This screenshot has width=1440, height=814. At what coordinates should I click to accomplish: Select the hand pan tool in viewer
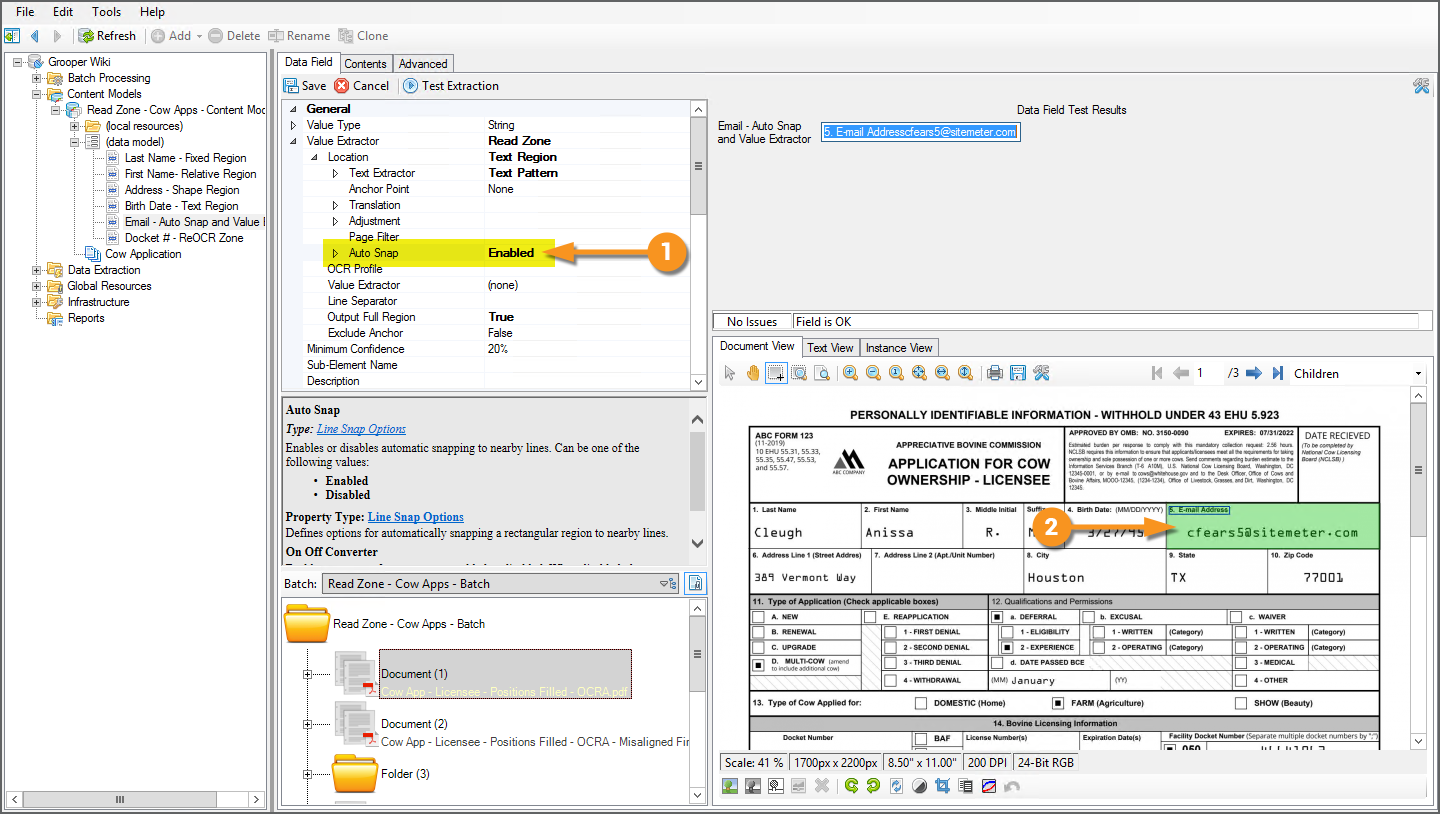point(752,373)
